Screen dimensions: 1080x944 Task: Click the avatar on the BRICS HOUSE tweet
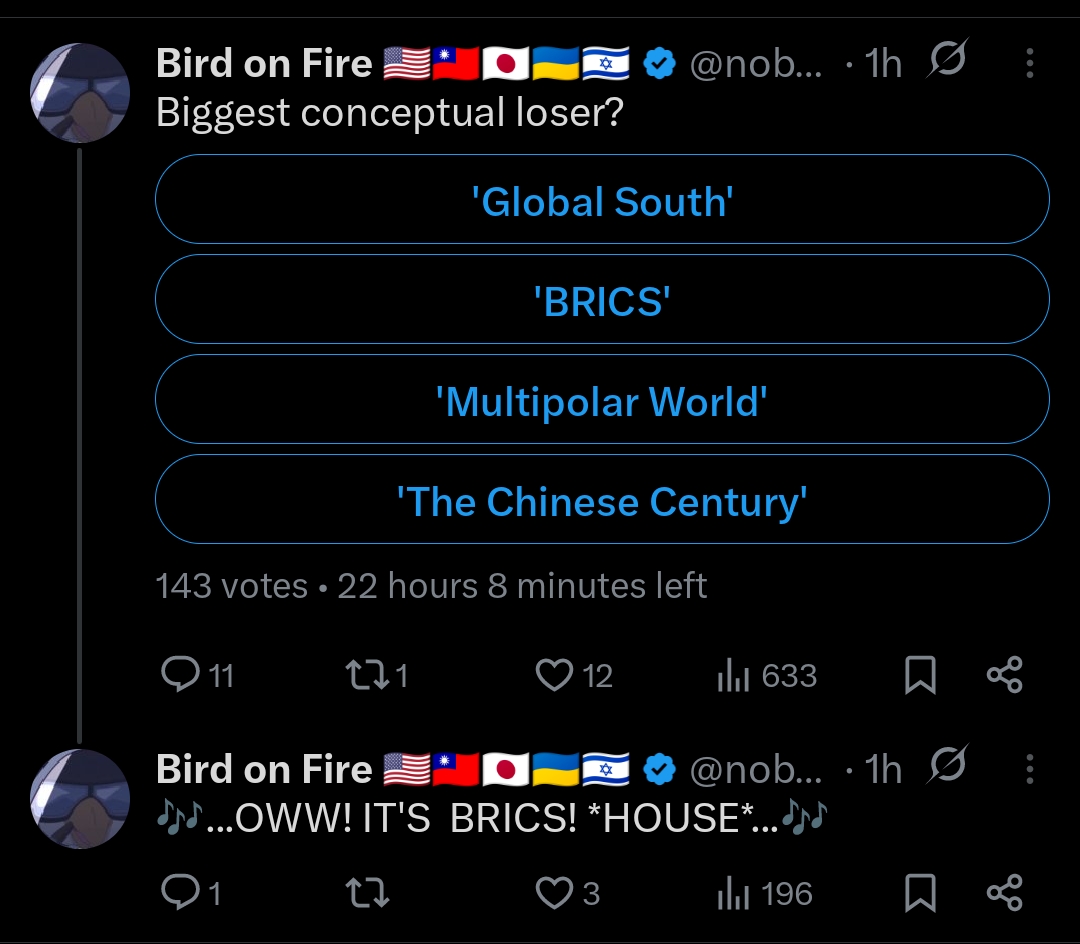(x=80, y=799)
